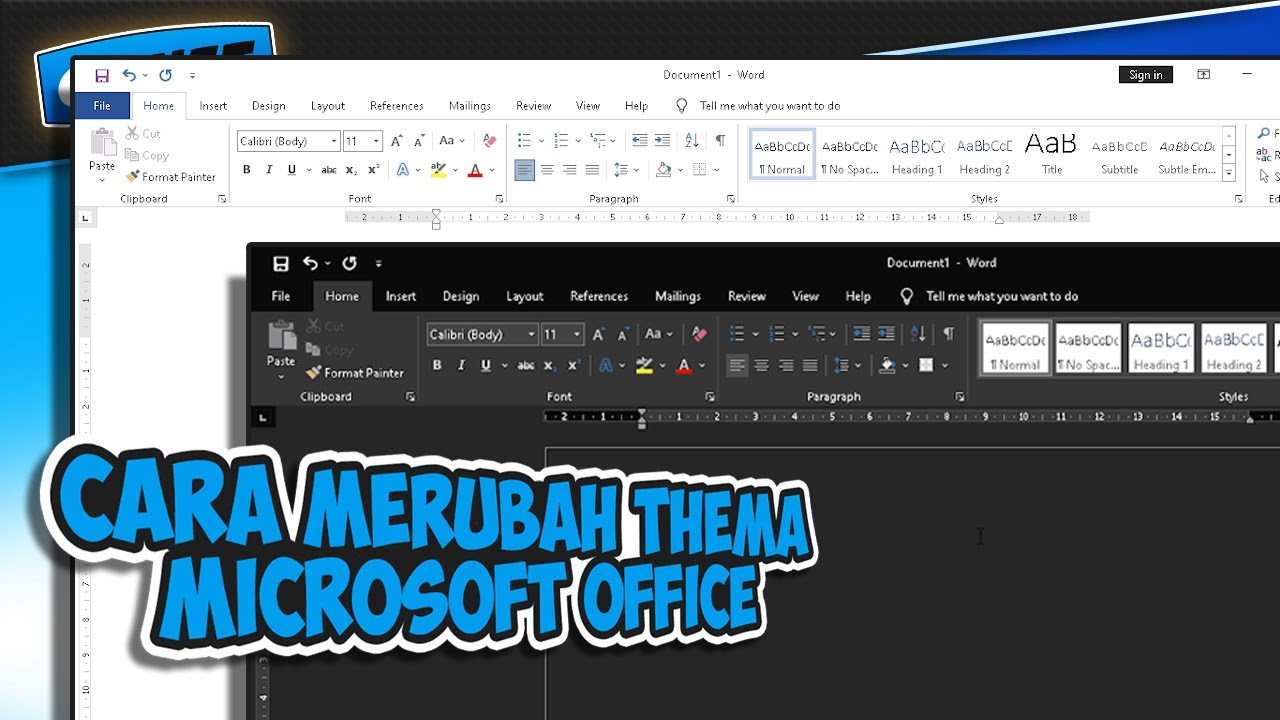Click the Cut icon in the light Word window
Image resolution: width=1280 pixels, height=720 pixels.
(x=132, y=133)
